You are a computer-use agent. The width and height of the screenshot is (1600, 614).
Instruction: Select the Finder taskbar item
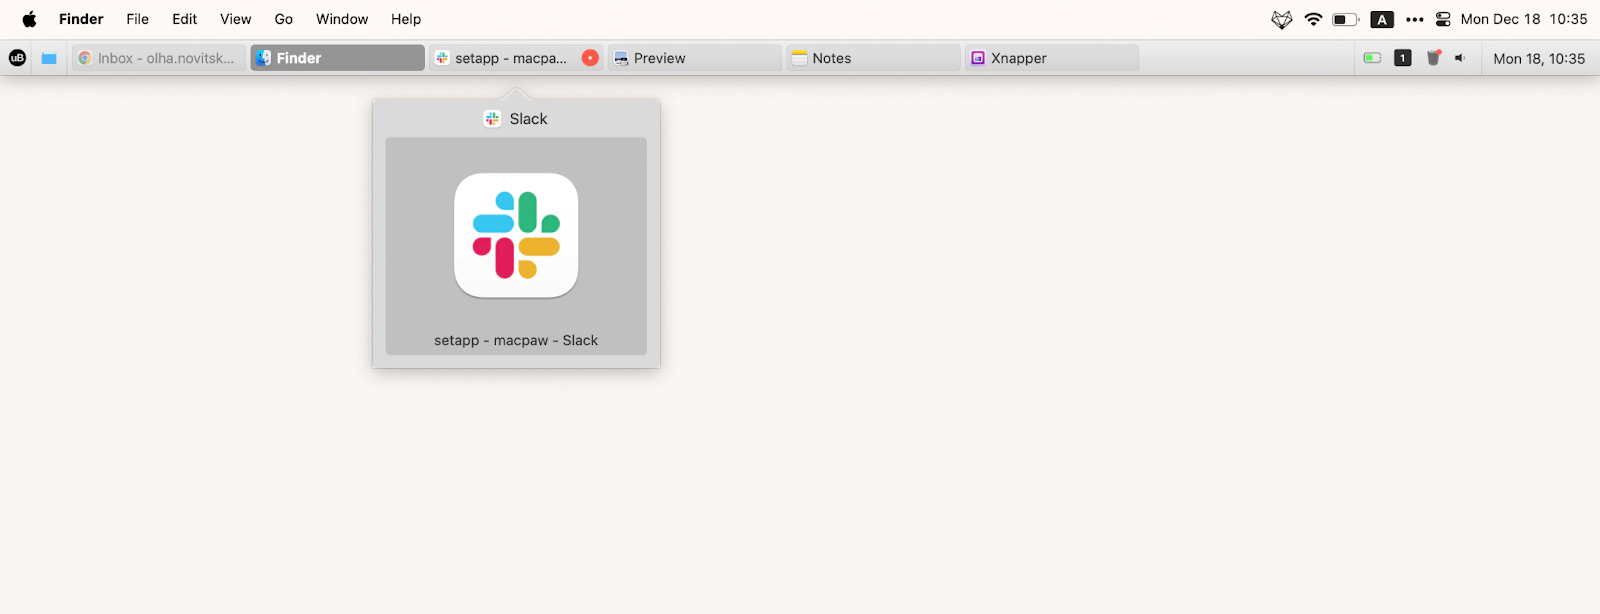coord(337,58)
